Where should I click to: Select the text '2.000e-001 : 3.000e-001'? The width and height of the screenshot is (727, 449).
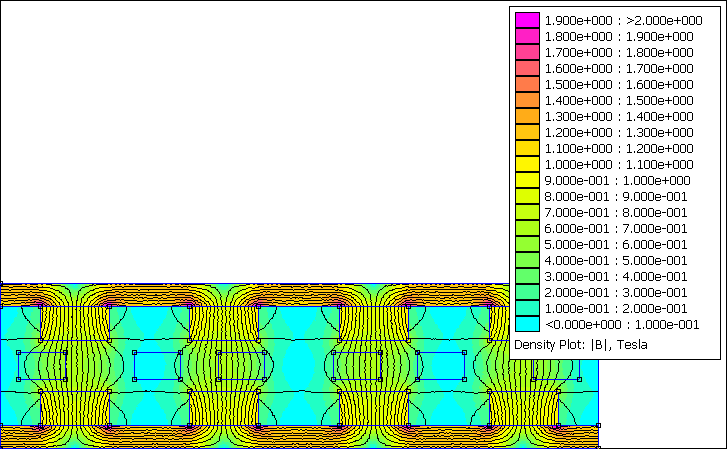click(x=616, y=292)
